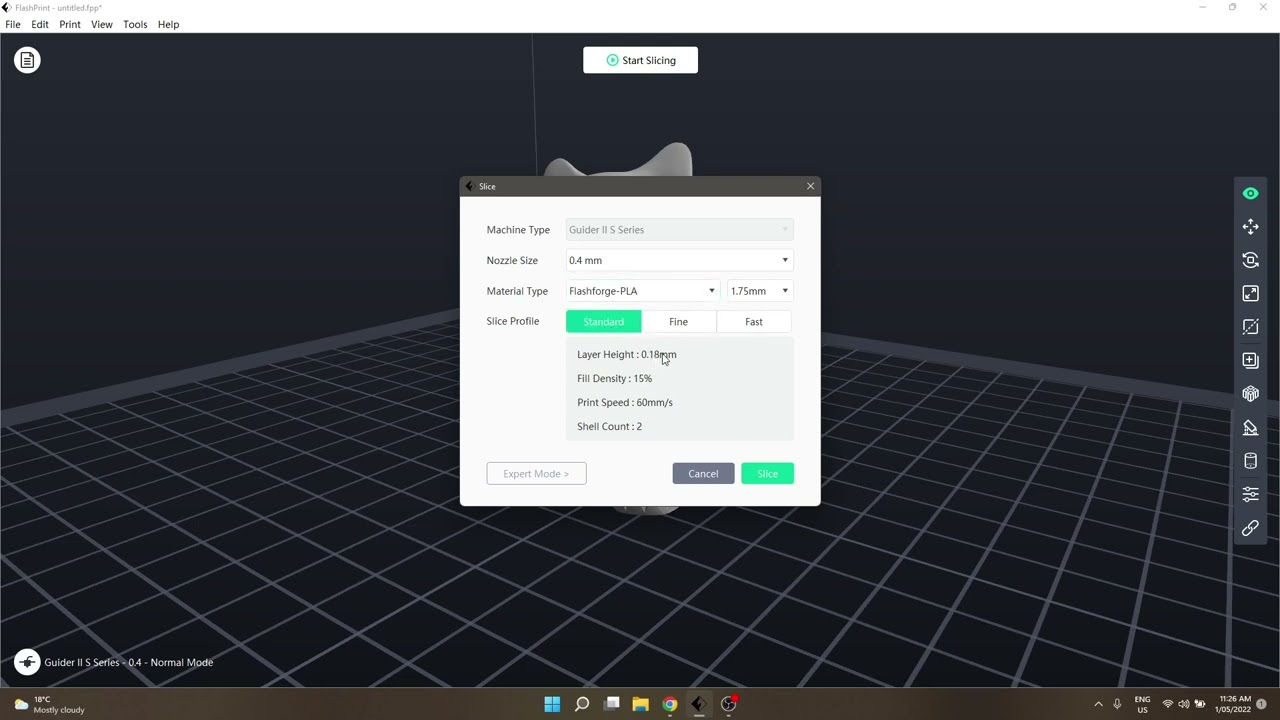The image size is (1280, 720).
Task: Click the Shell Count 2 text
Action: (x=610, y=427)
